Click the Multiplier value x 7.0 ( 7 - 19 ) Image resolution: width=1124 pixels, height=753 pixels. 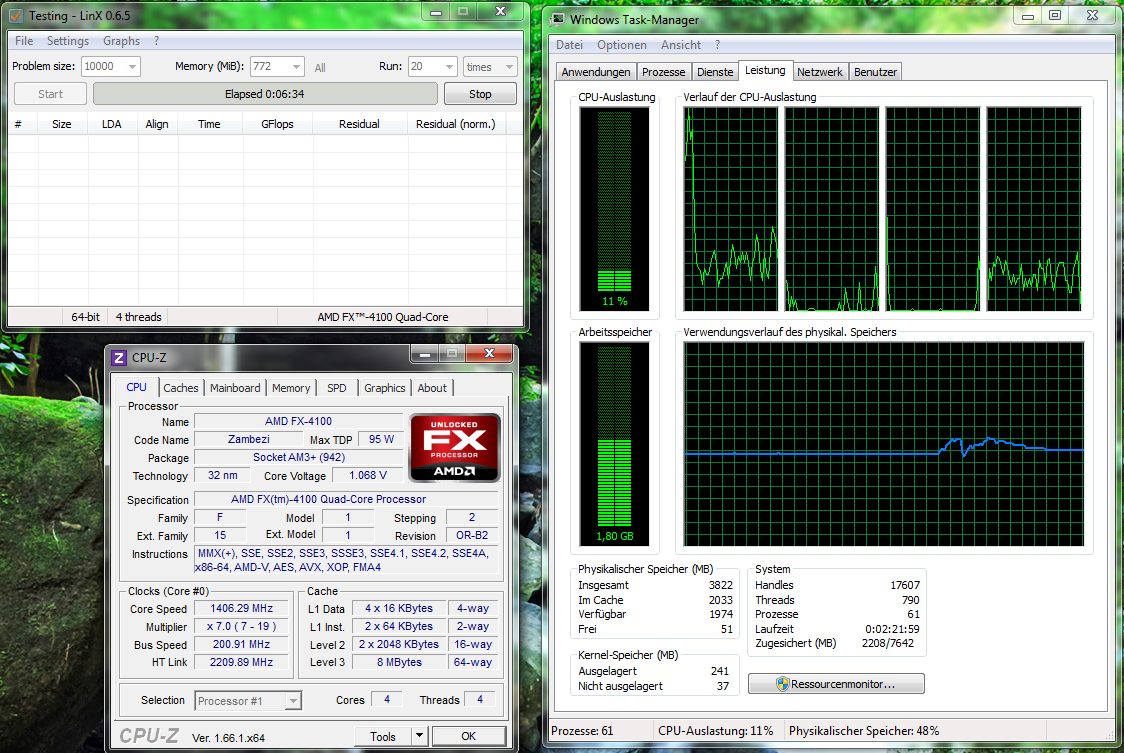click(242, 626)
